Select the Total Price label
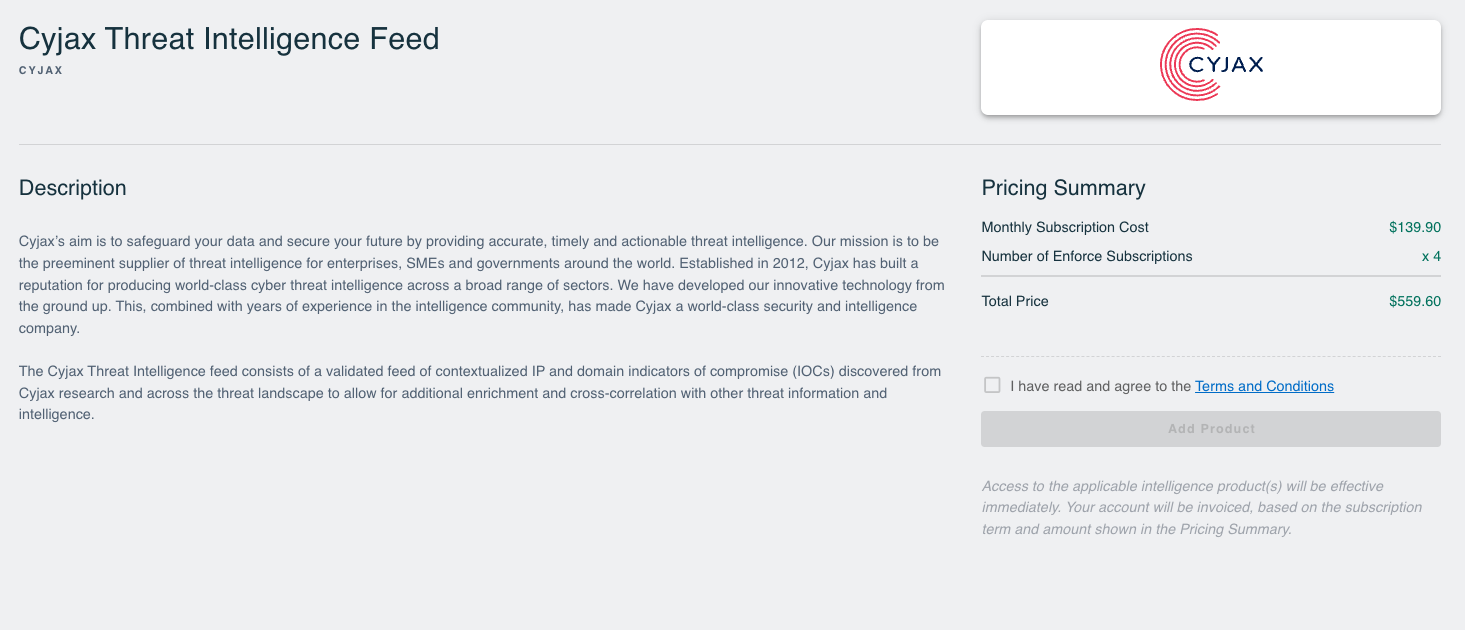The height and width of the screenshot is (630, 1465). click(x=1015, y=301)
